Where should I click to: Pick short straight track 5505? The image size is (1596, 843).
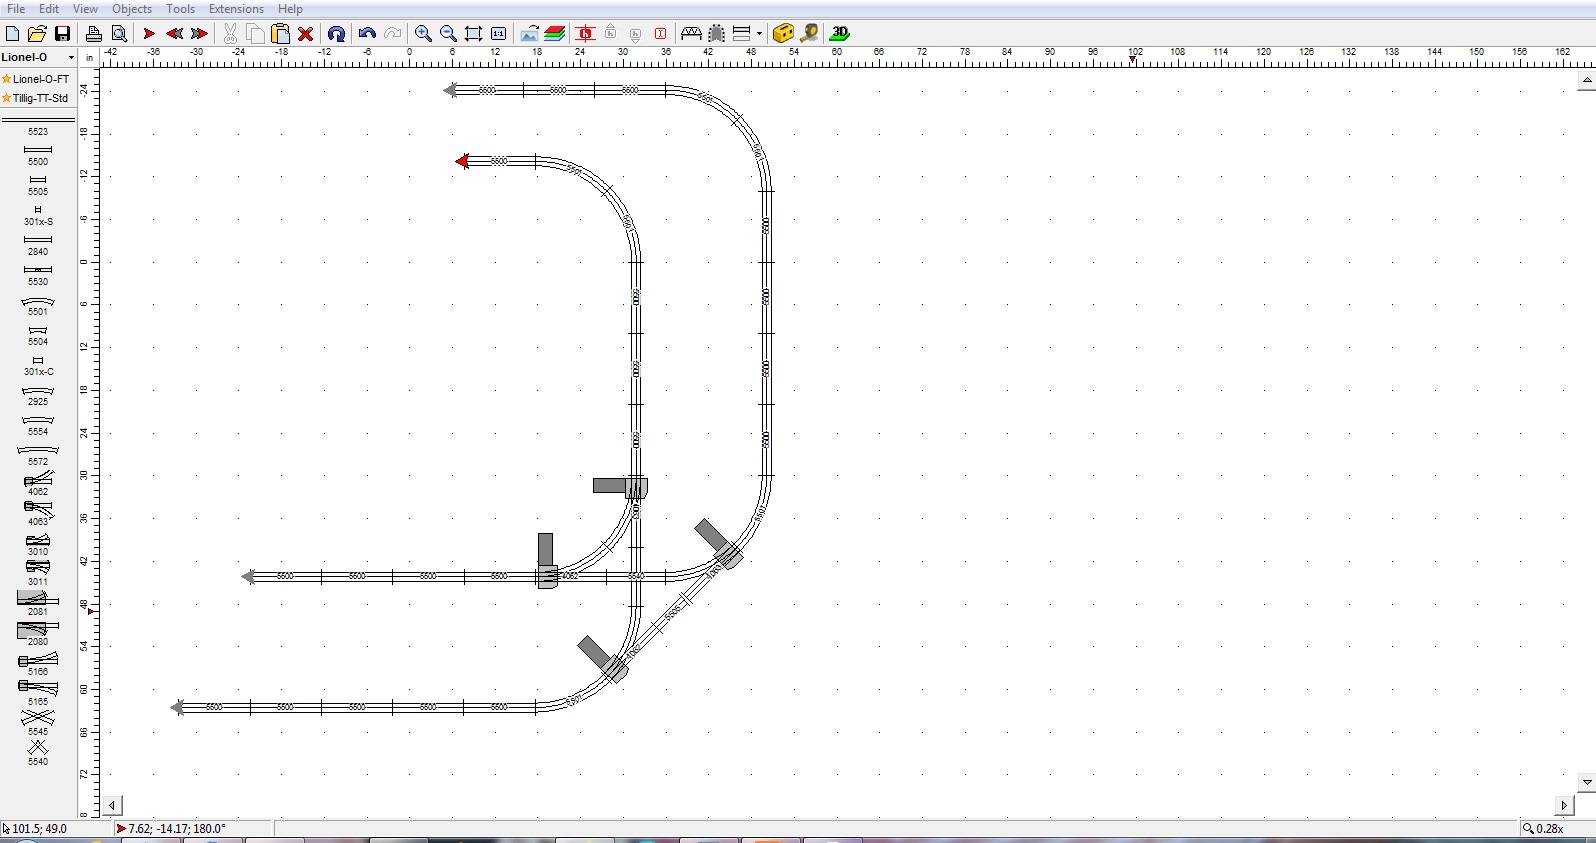coord(38,184)
